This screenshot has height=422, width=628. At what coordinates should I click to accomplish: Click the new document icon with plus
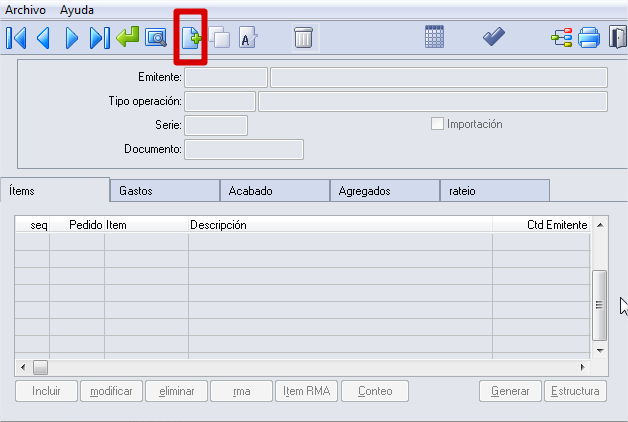point(191,38)
